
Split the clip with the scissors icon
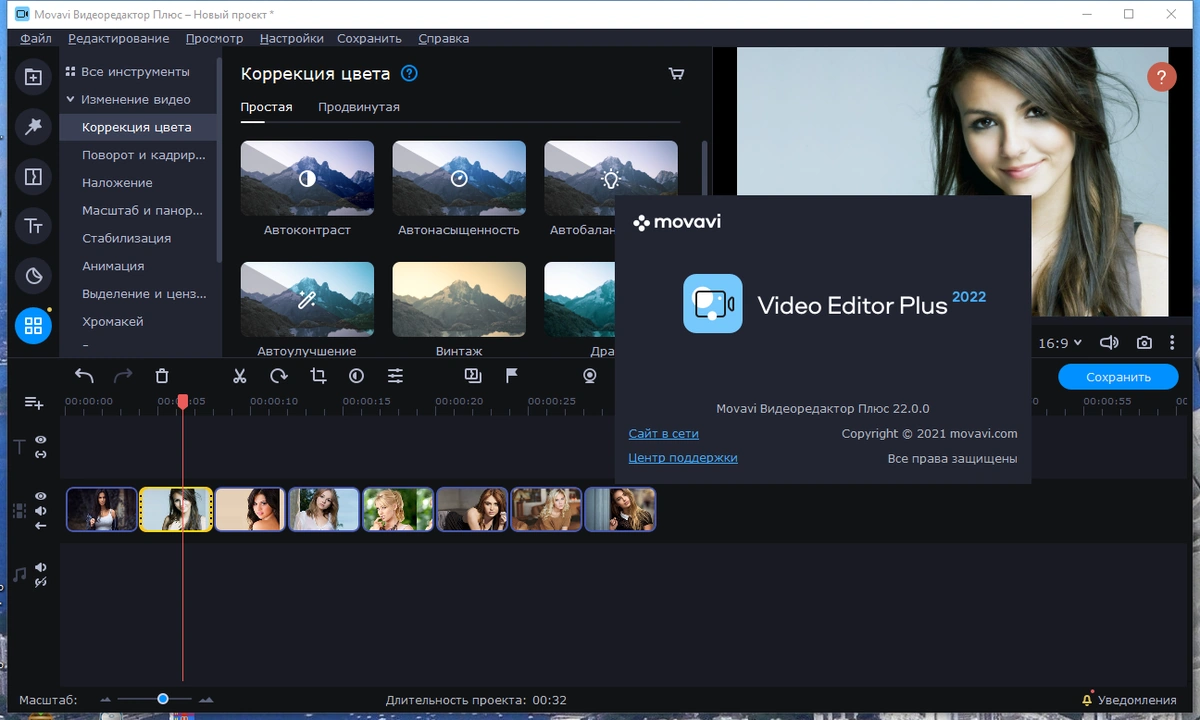[240, 376]
